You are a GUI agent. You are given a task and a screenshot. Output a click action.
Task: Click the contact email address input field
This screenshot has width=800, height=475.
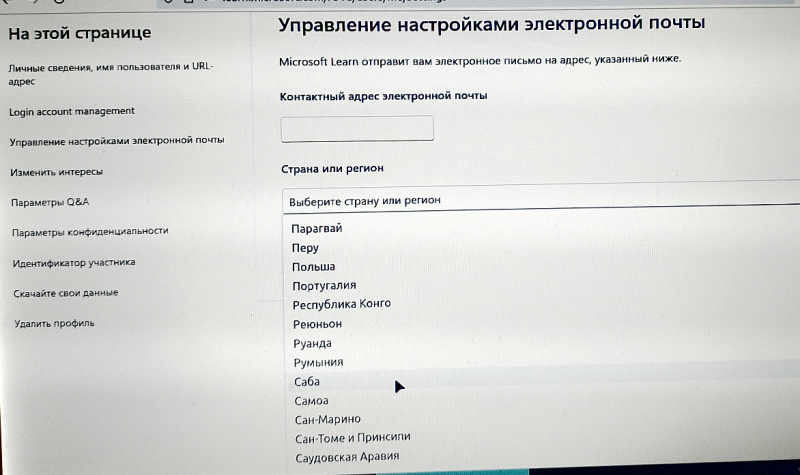click(357, 128)
